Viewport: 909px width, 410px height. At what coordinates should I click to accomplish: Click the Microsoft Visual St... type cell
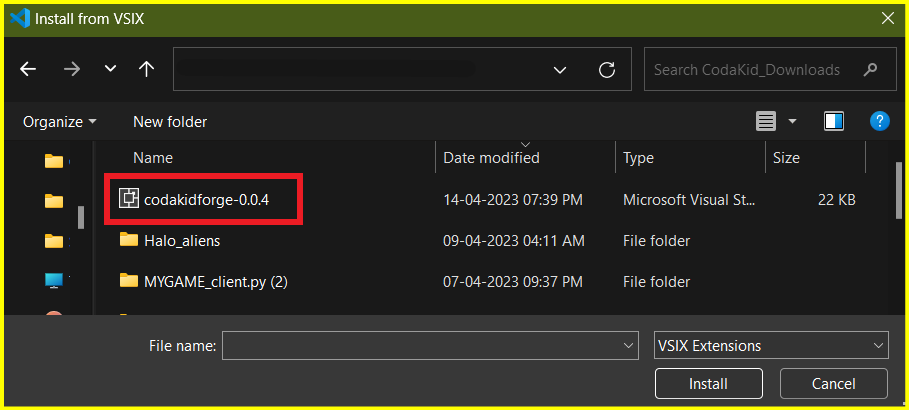(689, 200)
